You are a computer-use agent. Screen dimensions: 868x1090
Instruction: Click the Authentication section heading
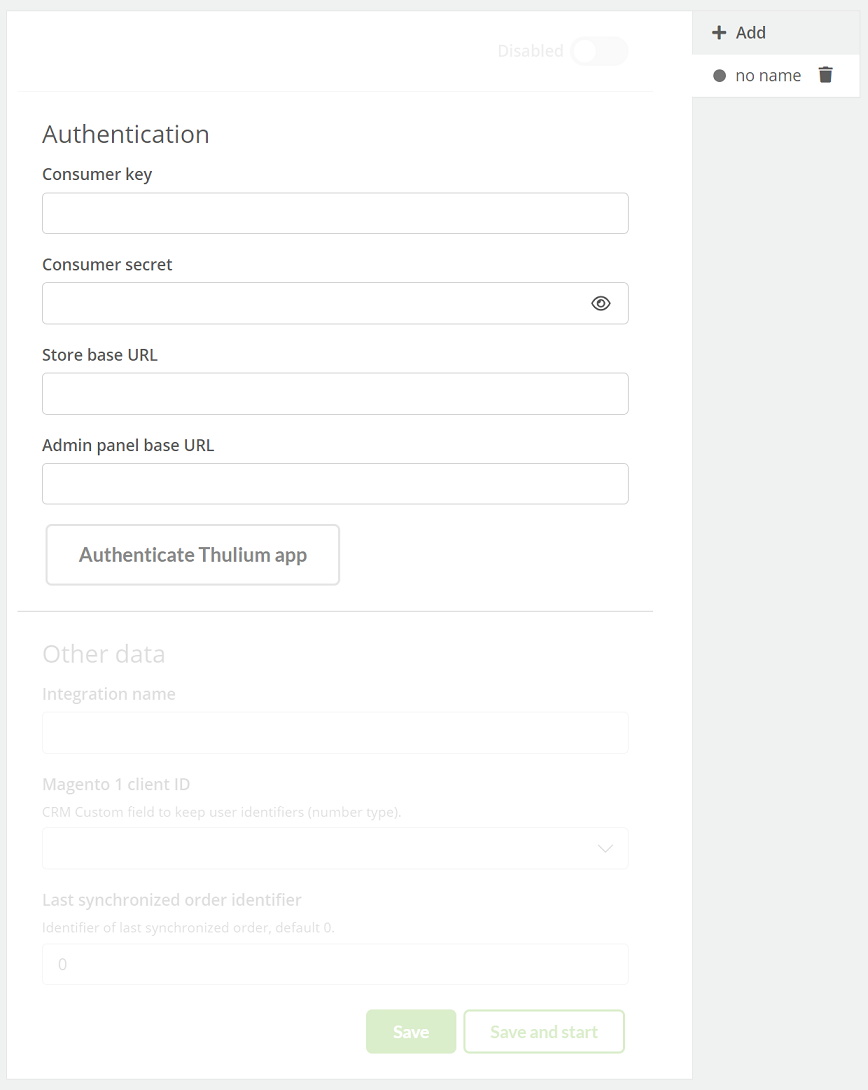pos(126,134)
